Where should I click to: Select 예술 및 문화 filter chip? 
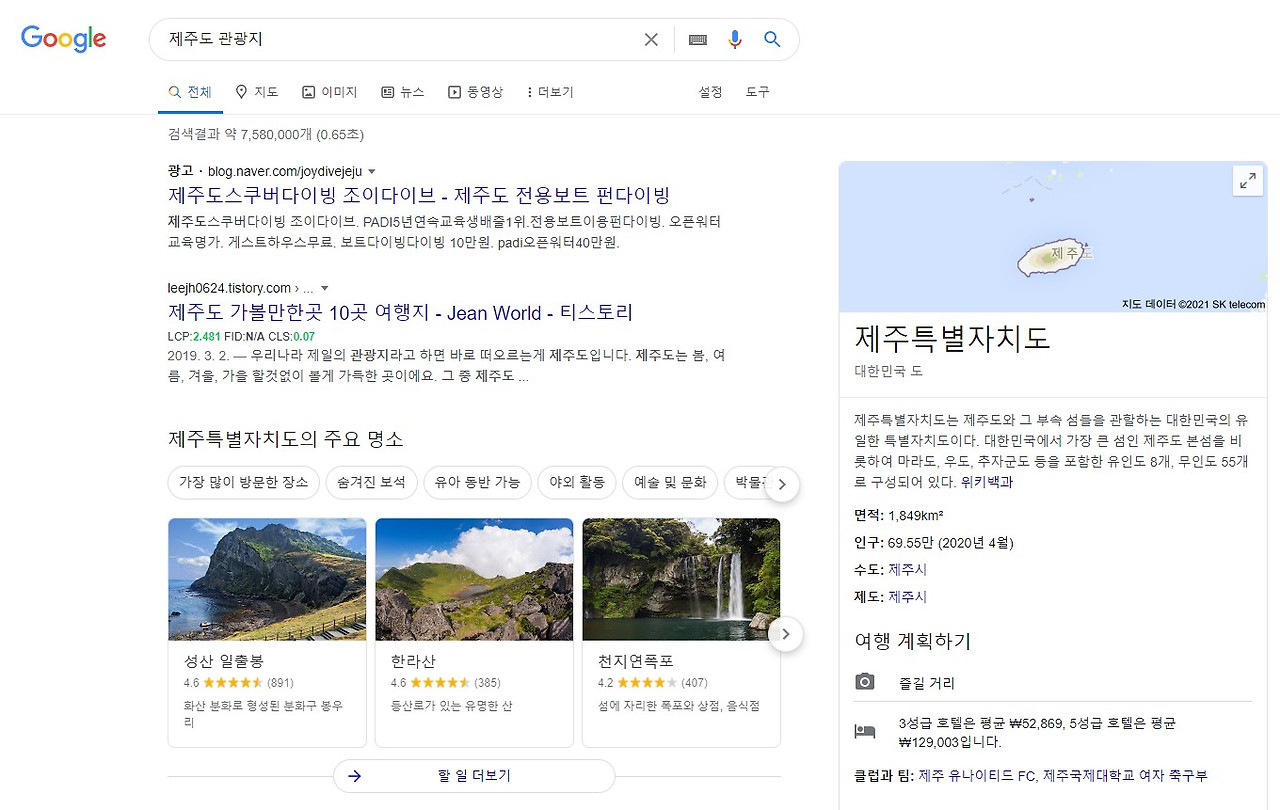670,482
